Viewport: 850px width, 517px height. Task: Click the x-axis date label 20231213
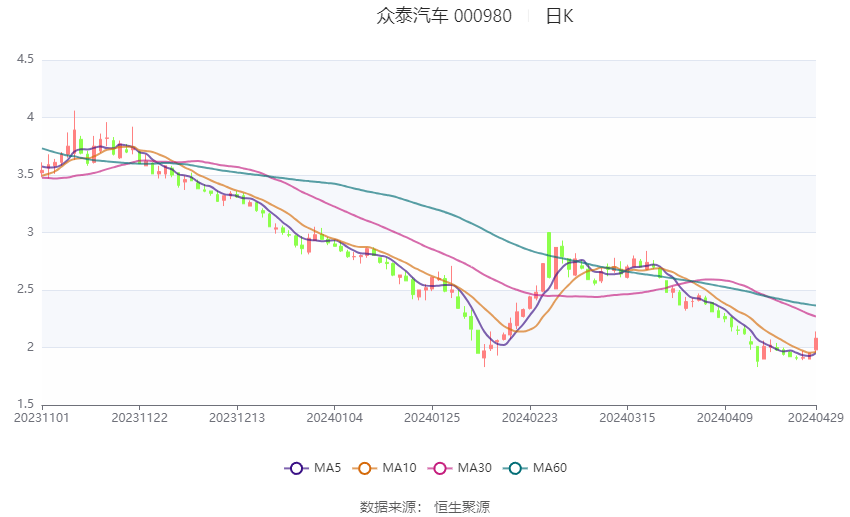237,418
